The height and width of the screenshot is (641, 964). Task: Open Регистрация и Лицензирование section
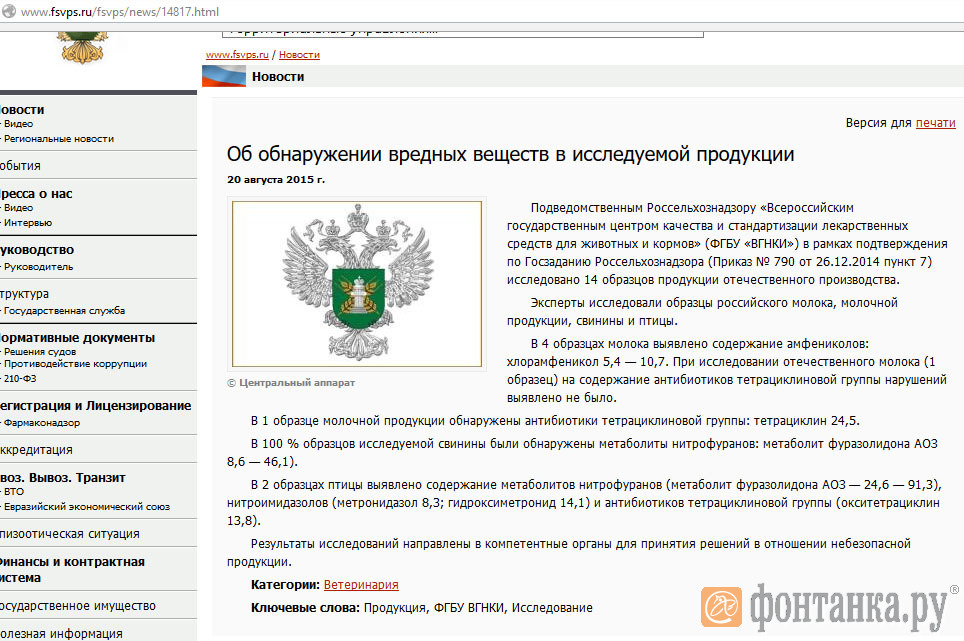coord(95,406)
